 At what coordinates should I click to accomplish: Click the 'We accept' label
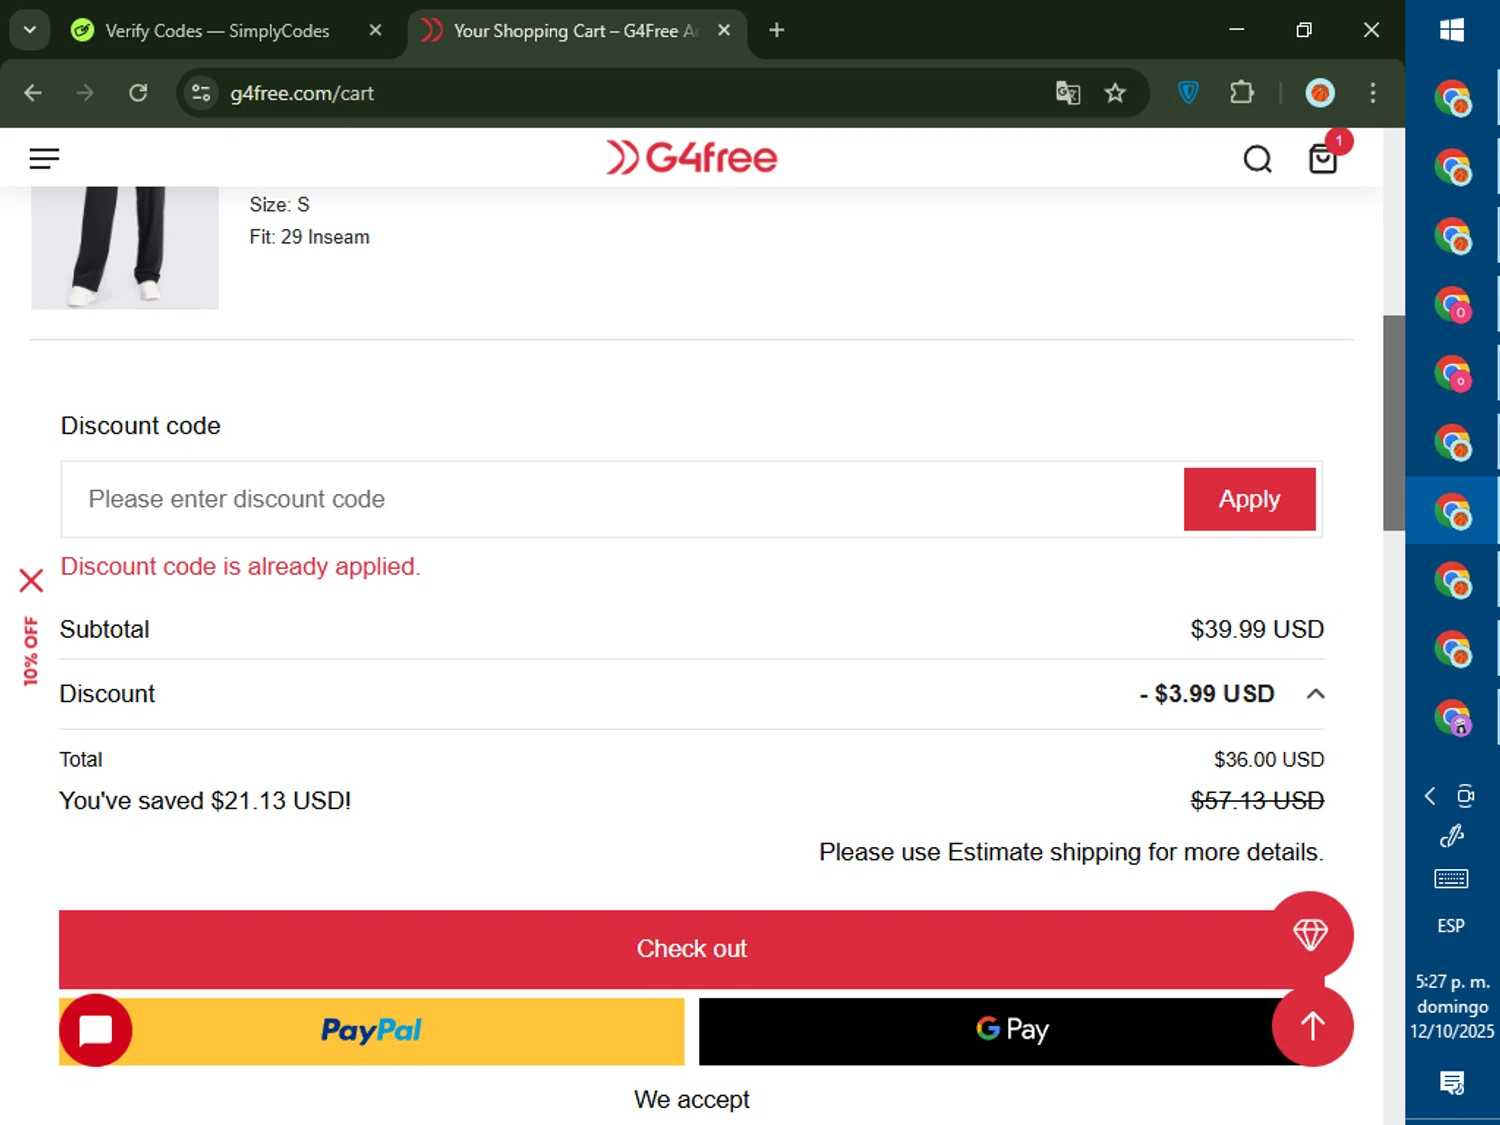click(691, 1100)
